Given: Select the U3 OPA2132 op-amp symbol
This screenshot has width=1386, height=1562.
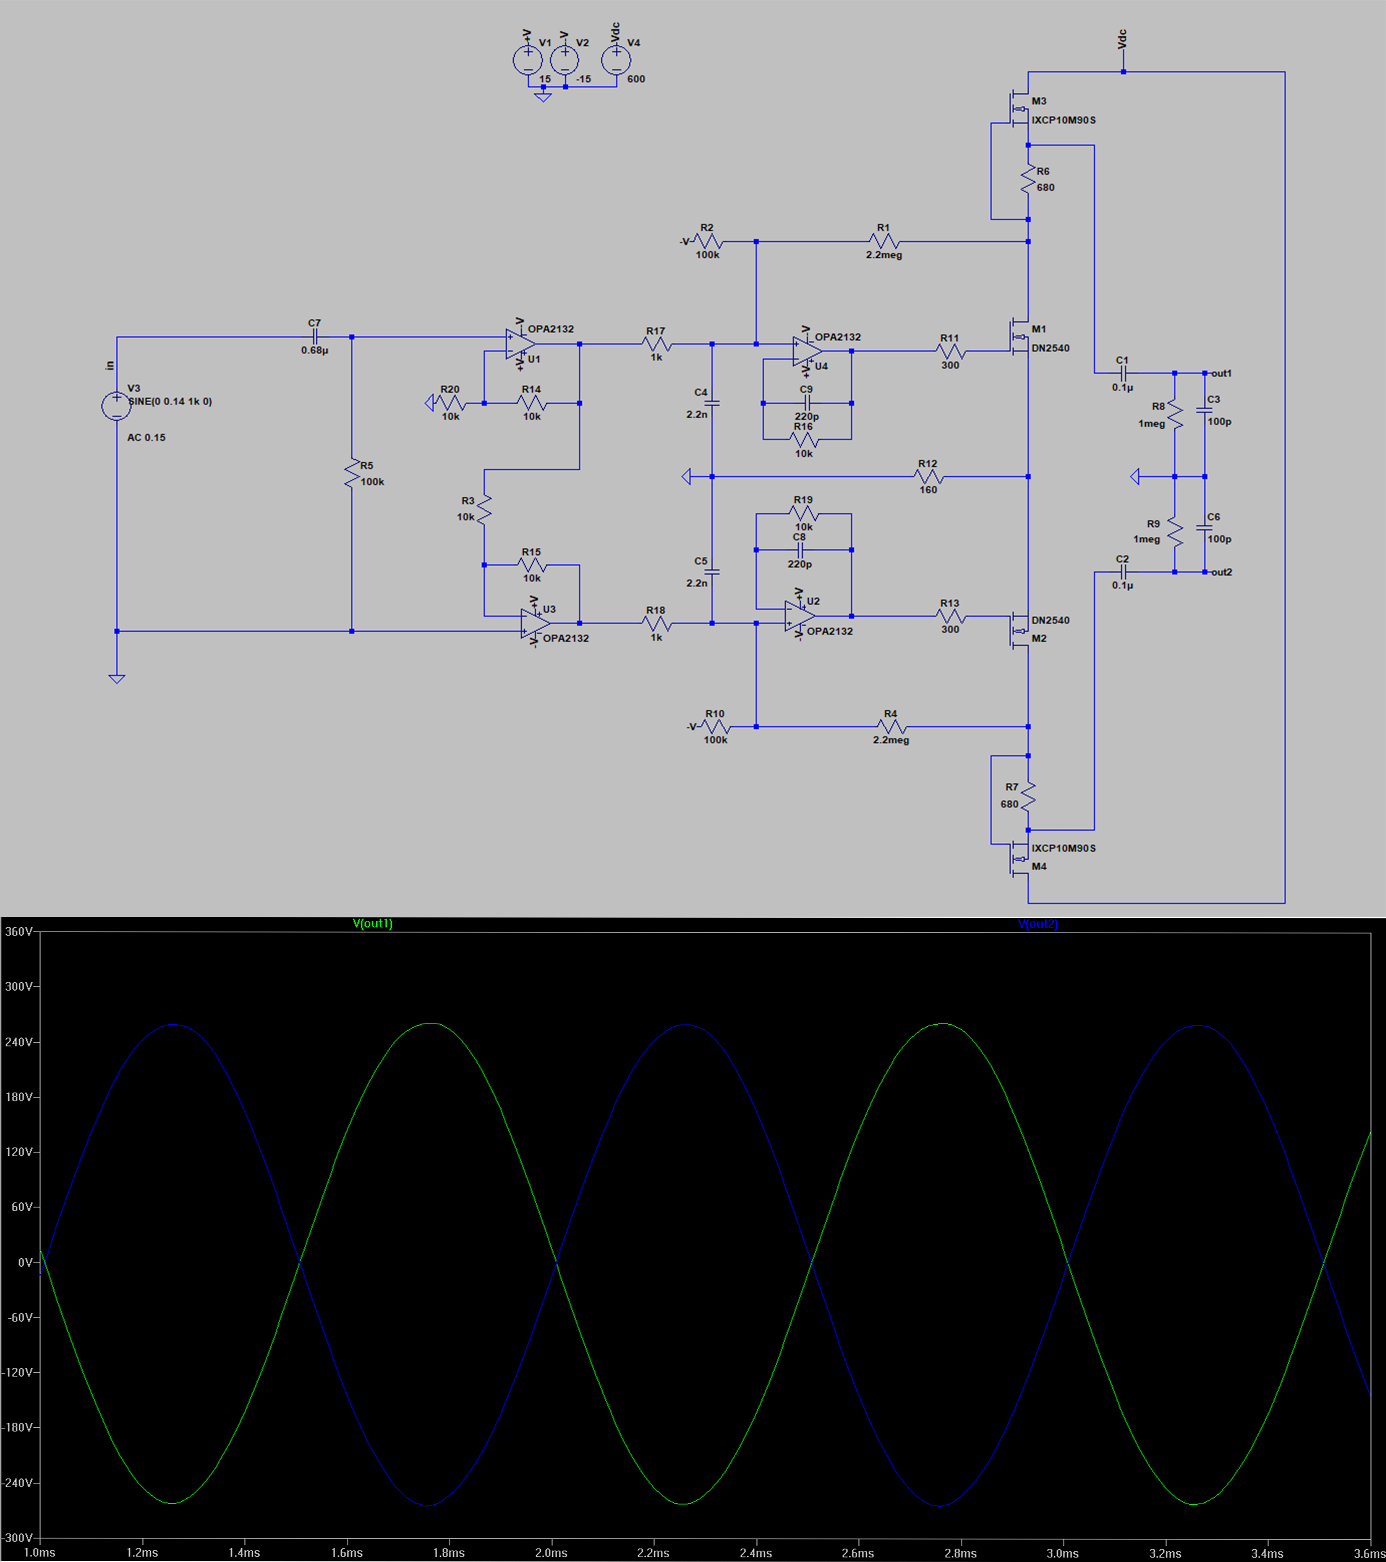Looking at the screenshot, I should click(x=535, y=623).
